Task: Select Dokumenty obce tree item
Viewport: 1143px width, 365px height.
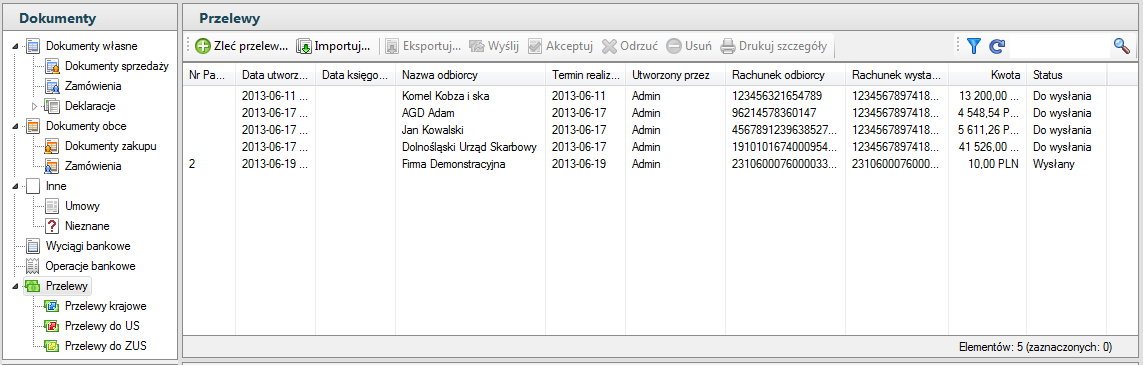Action: click(85, 126)
